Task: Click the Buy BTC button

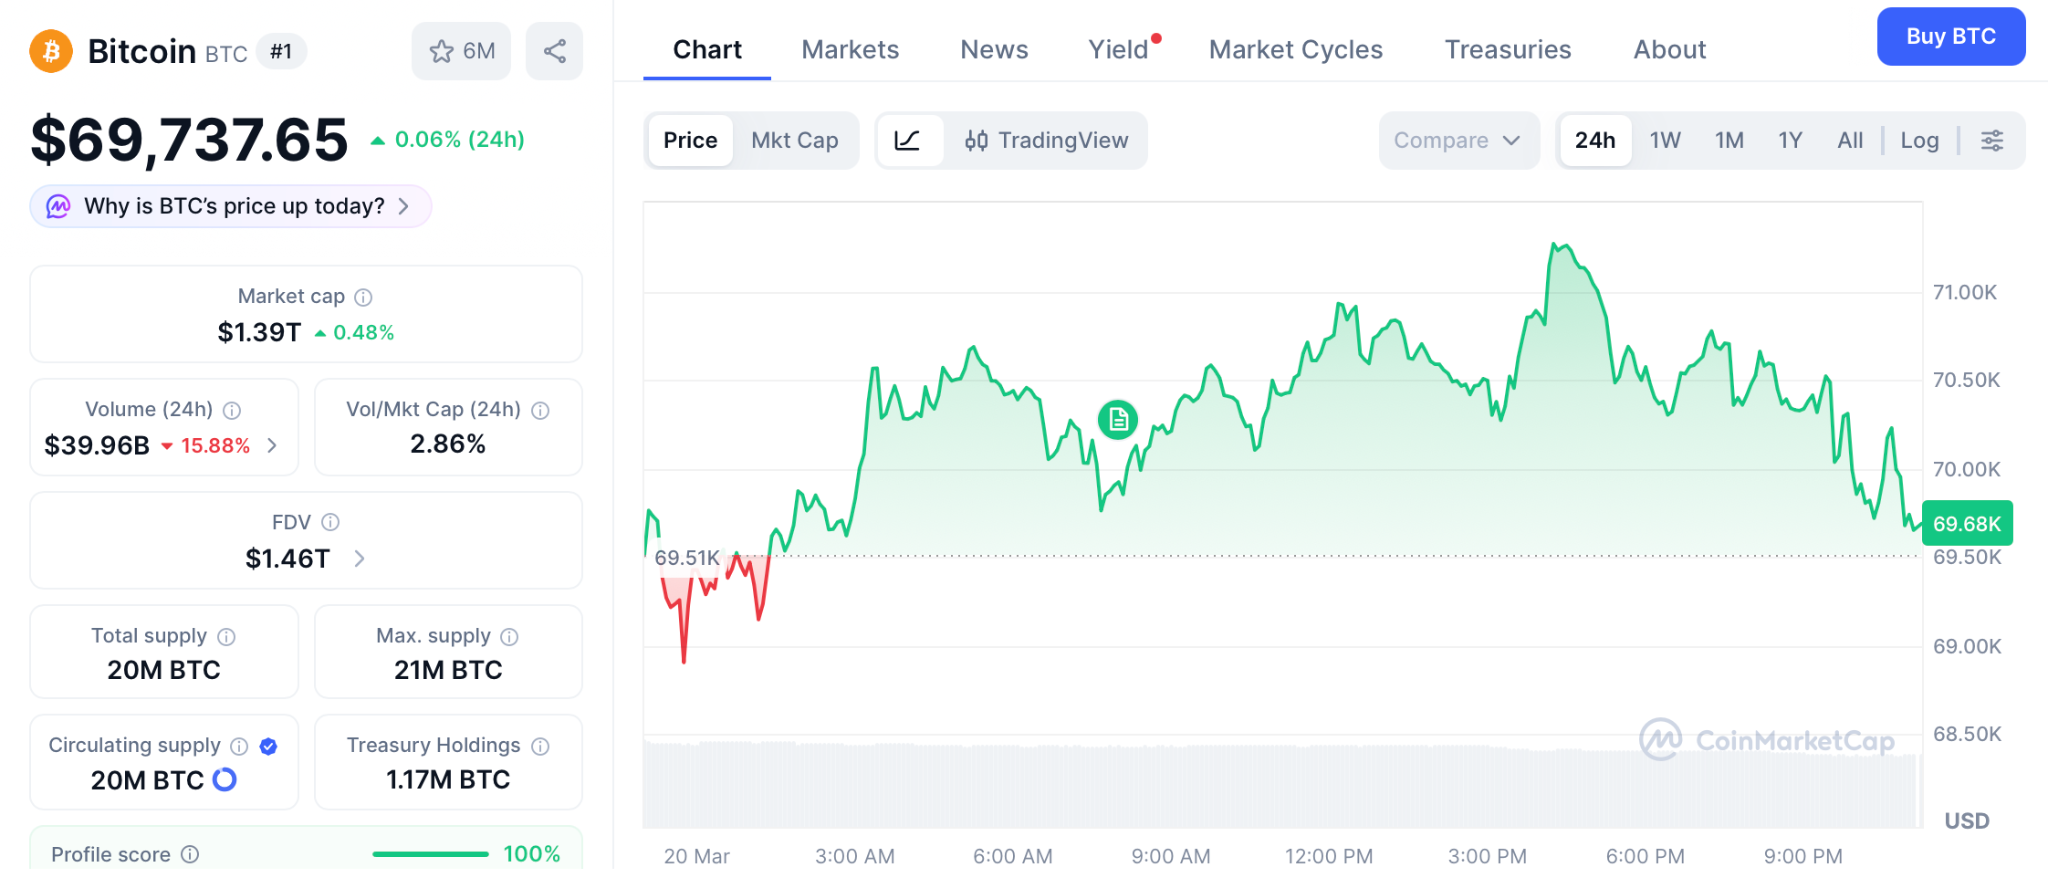Action: [1950, 36]
